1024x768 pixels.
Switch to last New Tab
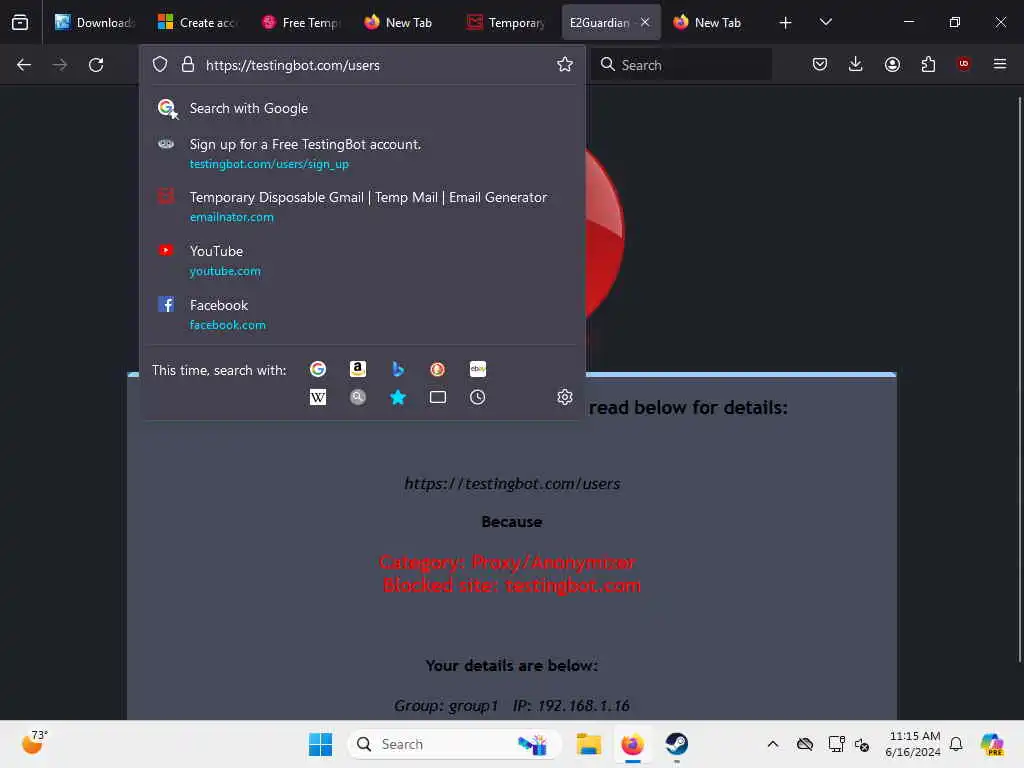coord(713,22)
